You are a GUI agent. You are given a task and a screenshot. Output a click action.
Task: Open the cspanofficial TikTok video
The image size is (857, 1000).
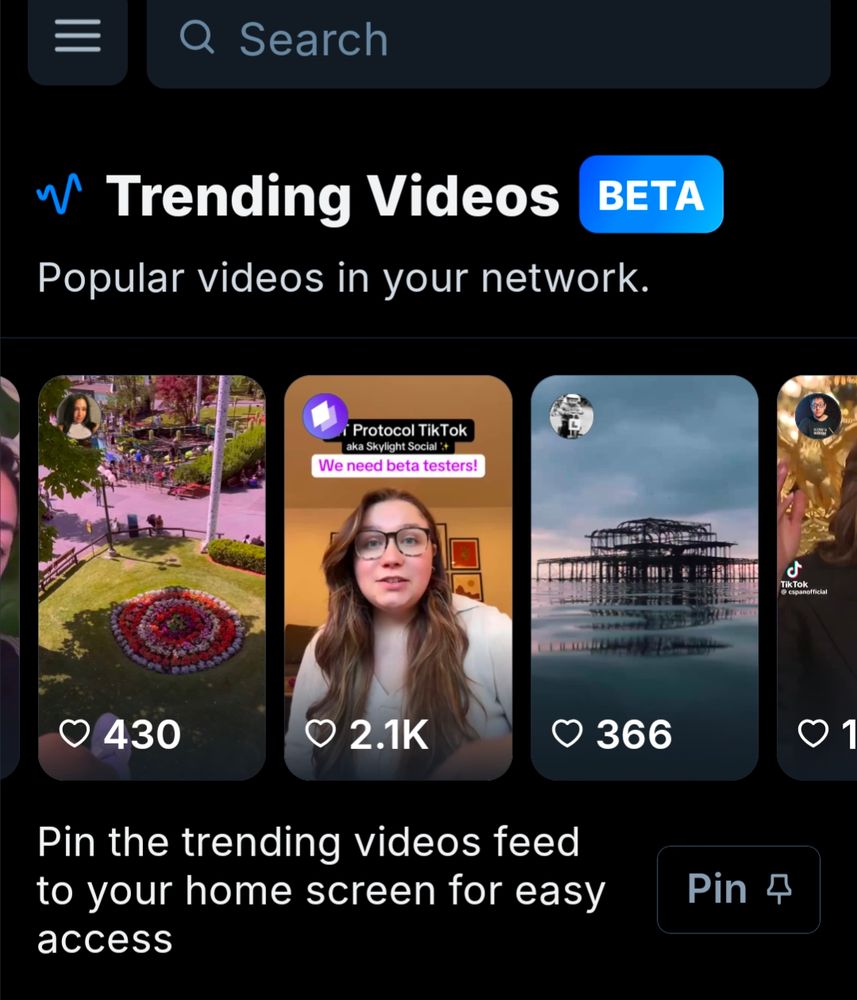point(817,577)
